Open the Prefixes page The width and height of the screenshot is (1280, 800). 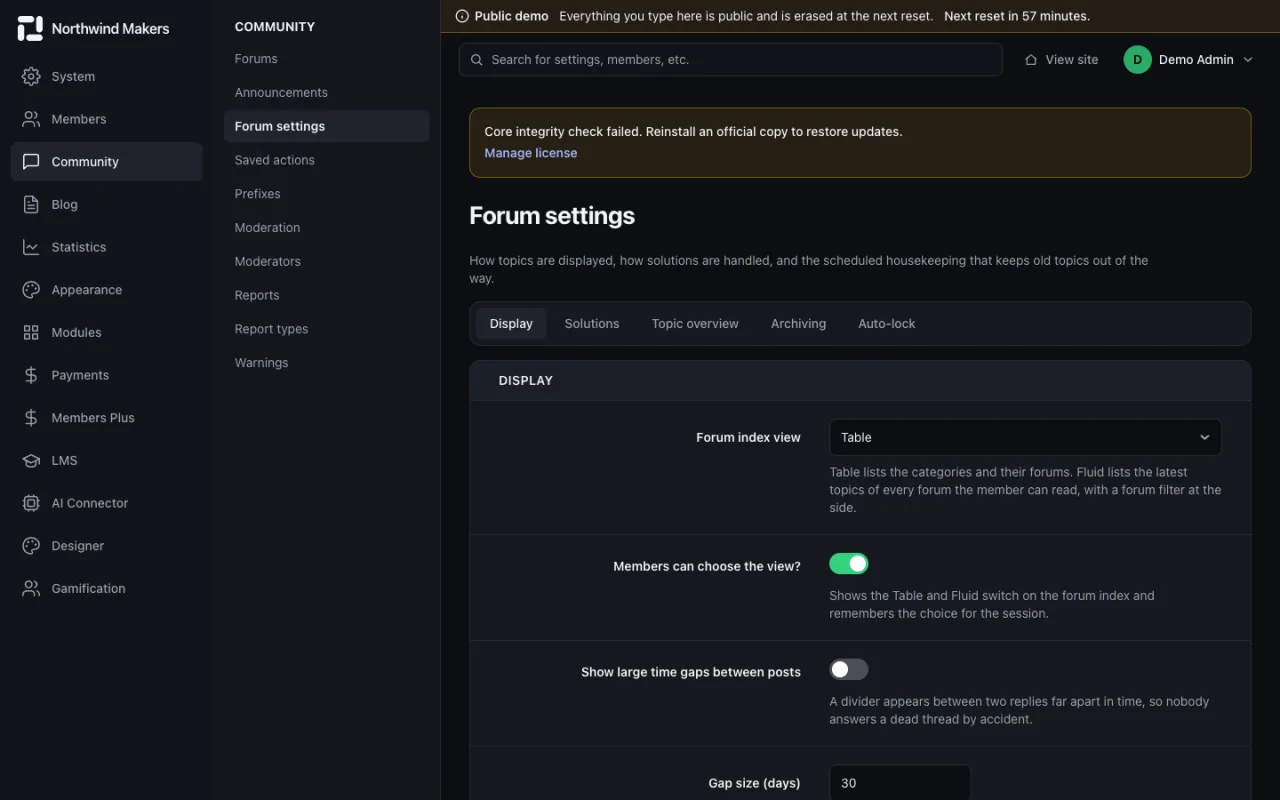[x=327, y=194]
